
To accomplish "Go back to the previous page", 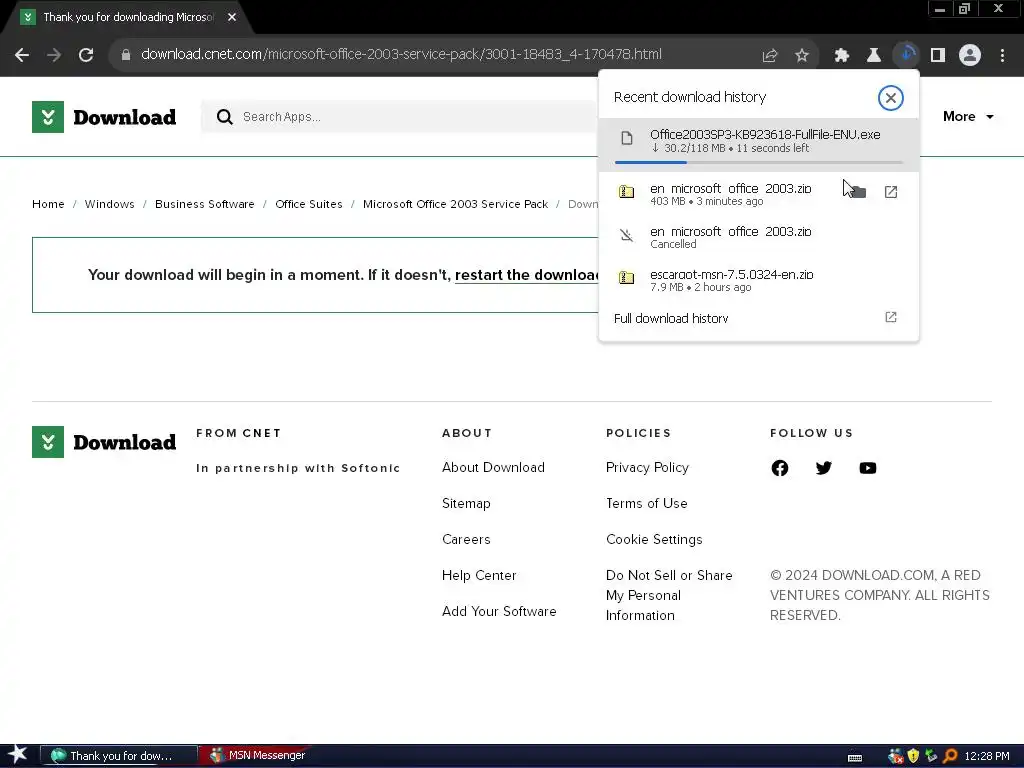I will point(22,55).
